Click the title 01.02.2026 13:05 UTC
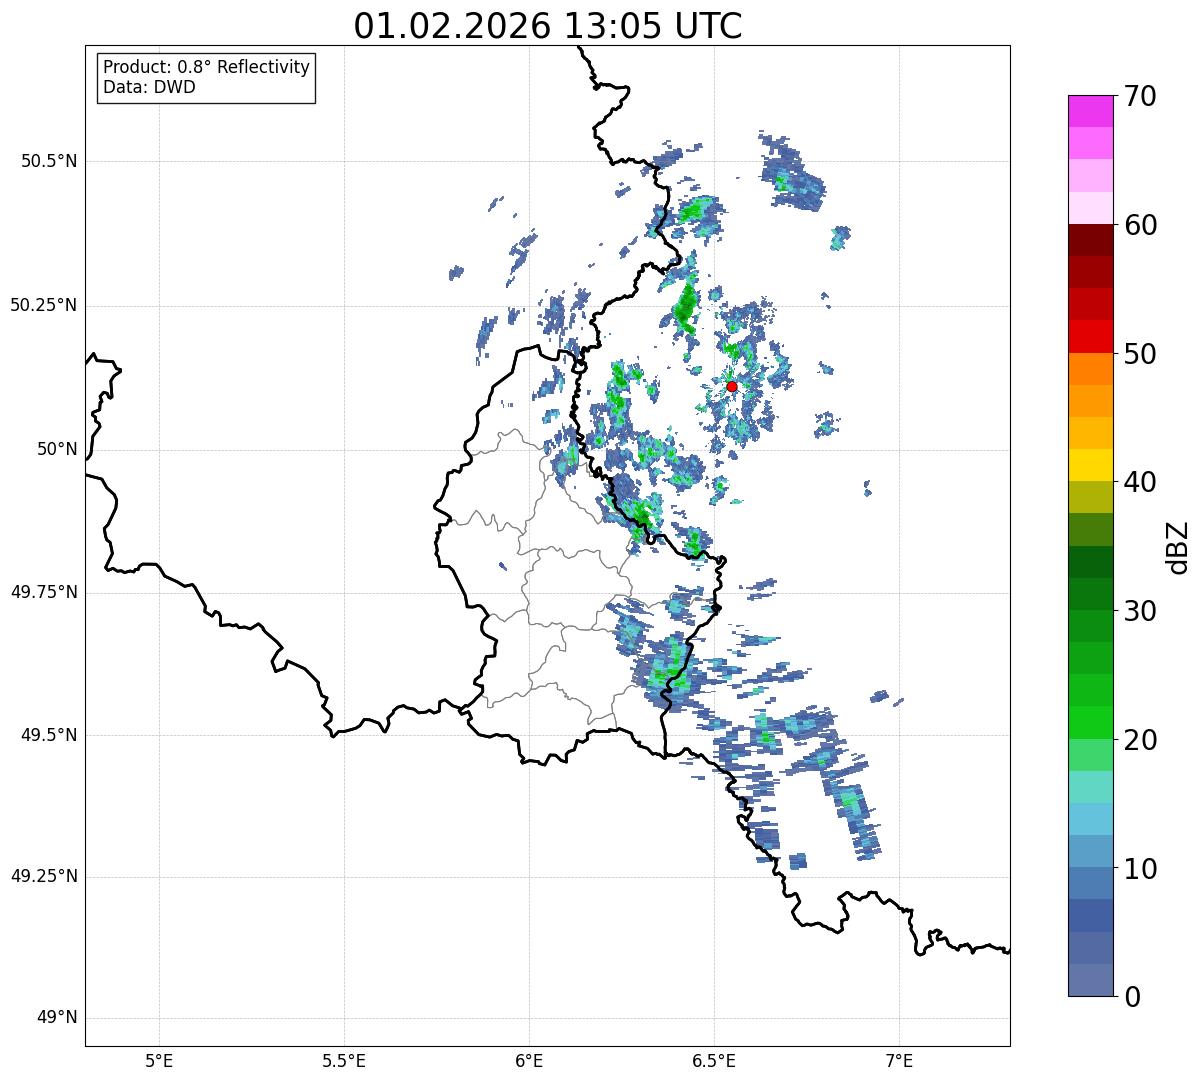Image resolution: width=1202 pixels, height=1081 pixels. point(548,26)
